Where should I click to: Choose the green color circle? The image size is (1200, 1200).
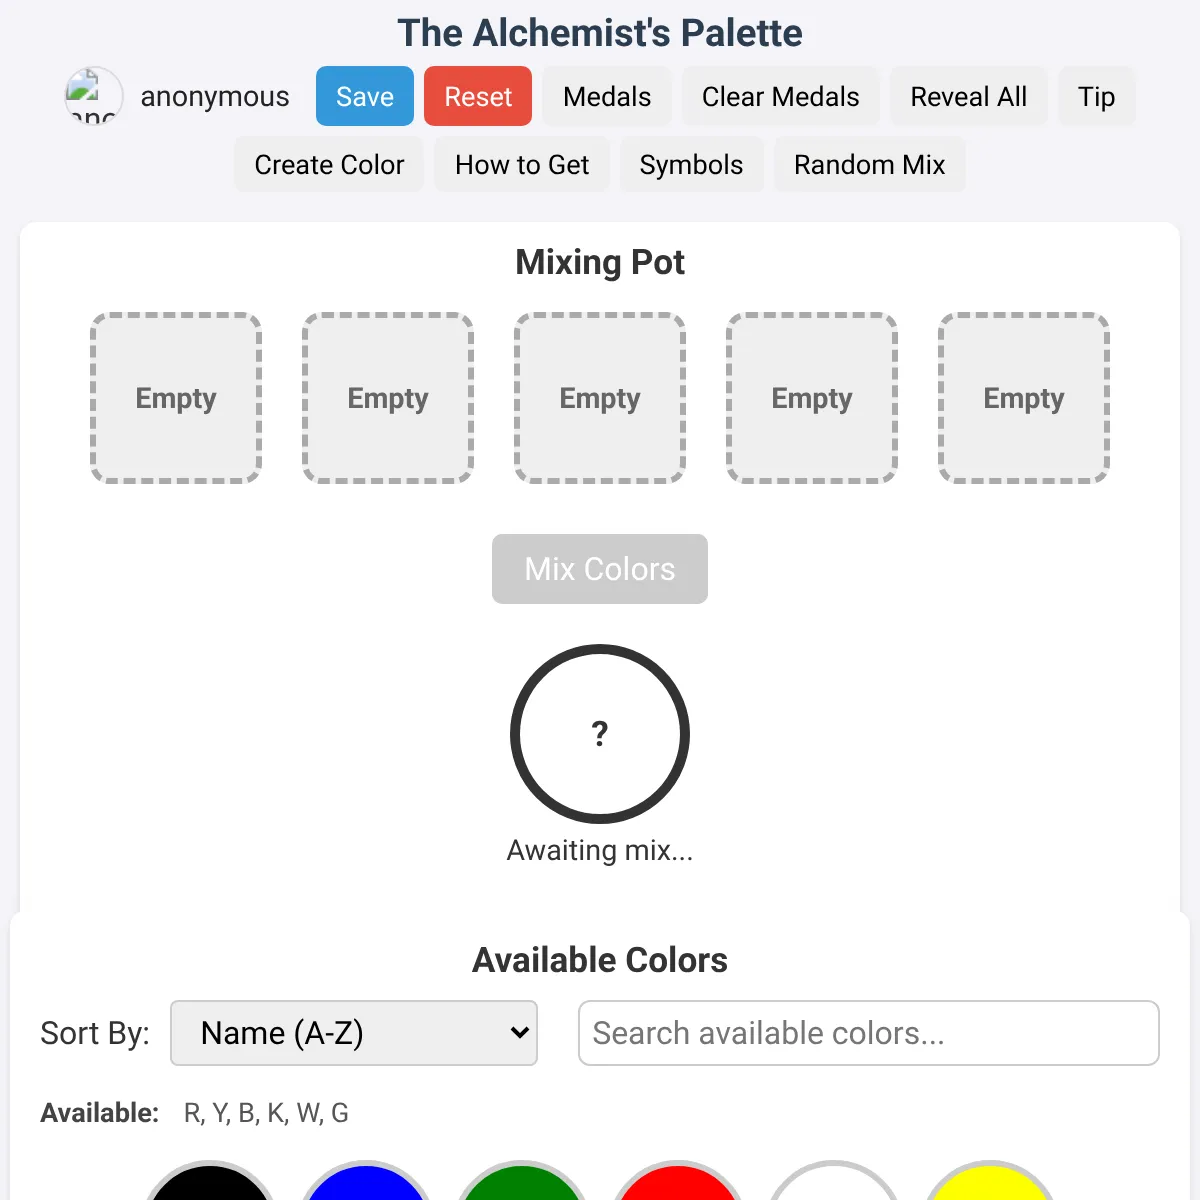pos(522,1182)
